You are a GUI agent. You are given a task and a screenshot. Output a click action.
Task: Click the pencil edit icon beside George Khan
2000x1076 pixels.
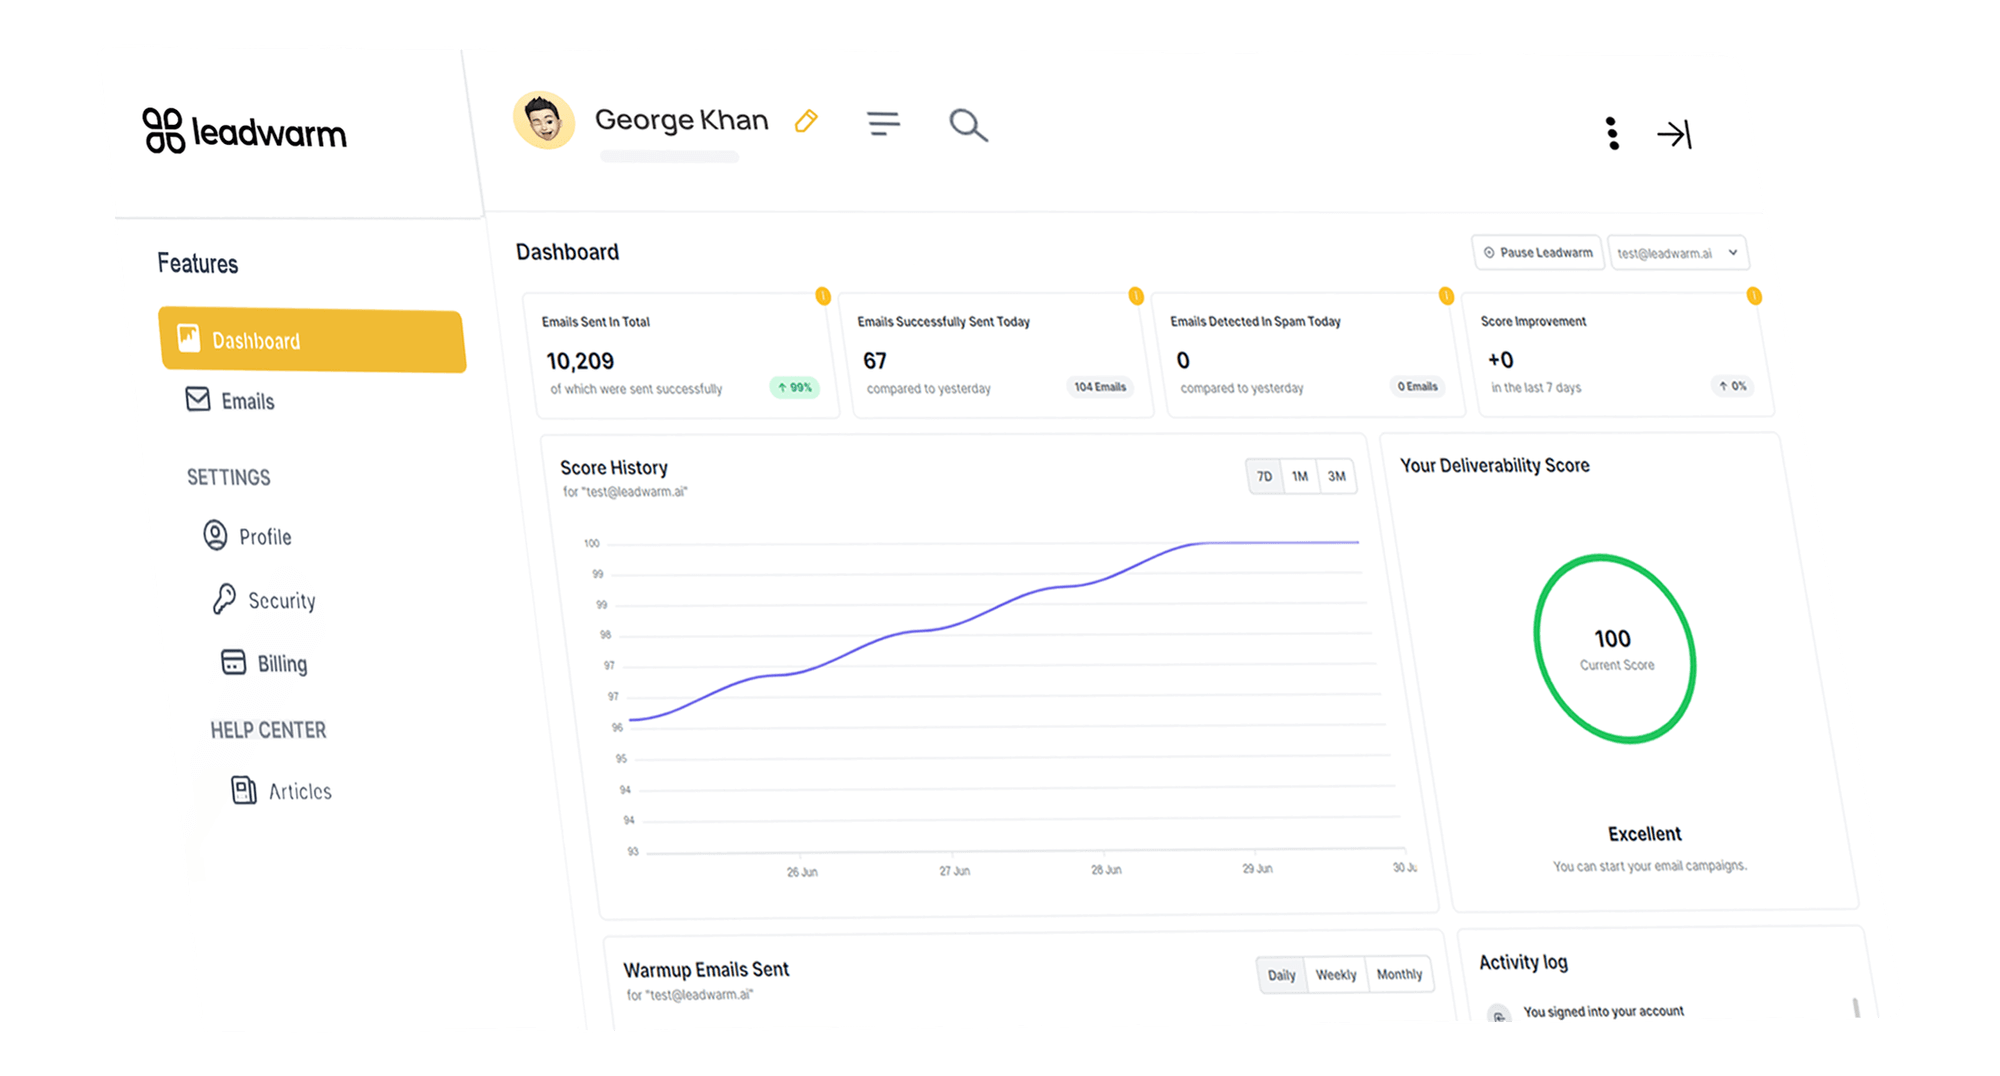click(806, 121)
